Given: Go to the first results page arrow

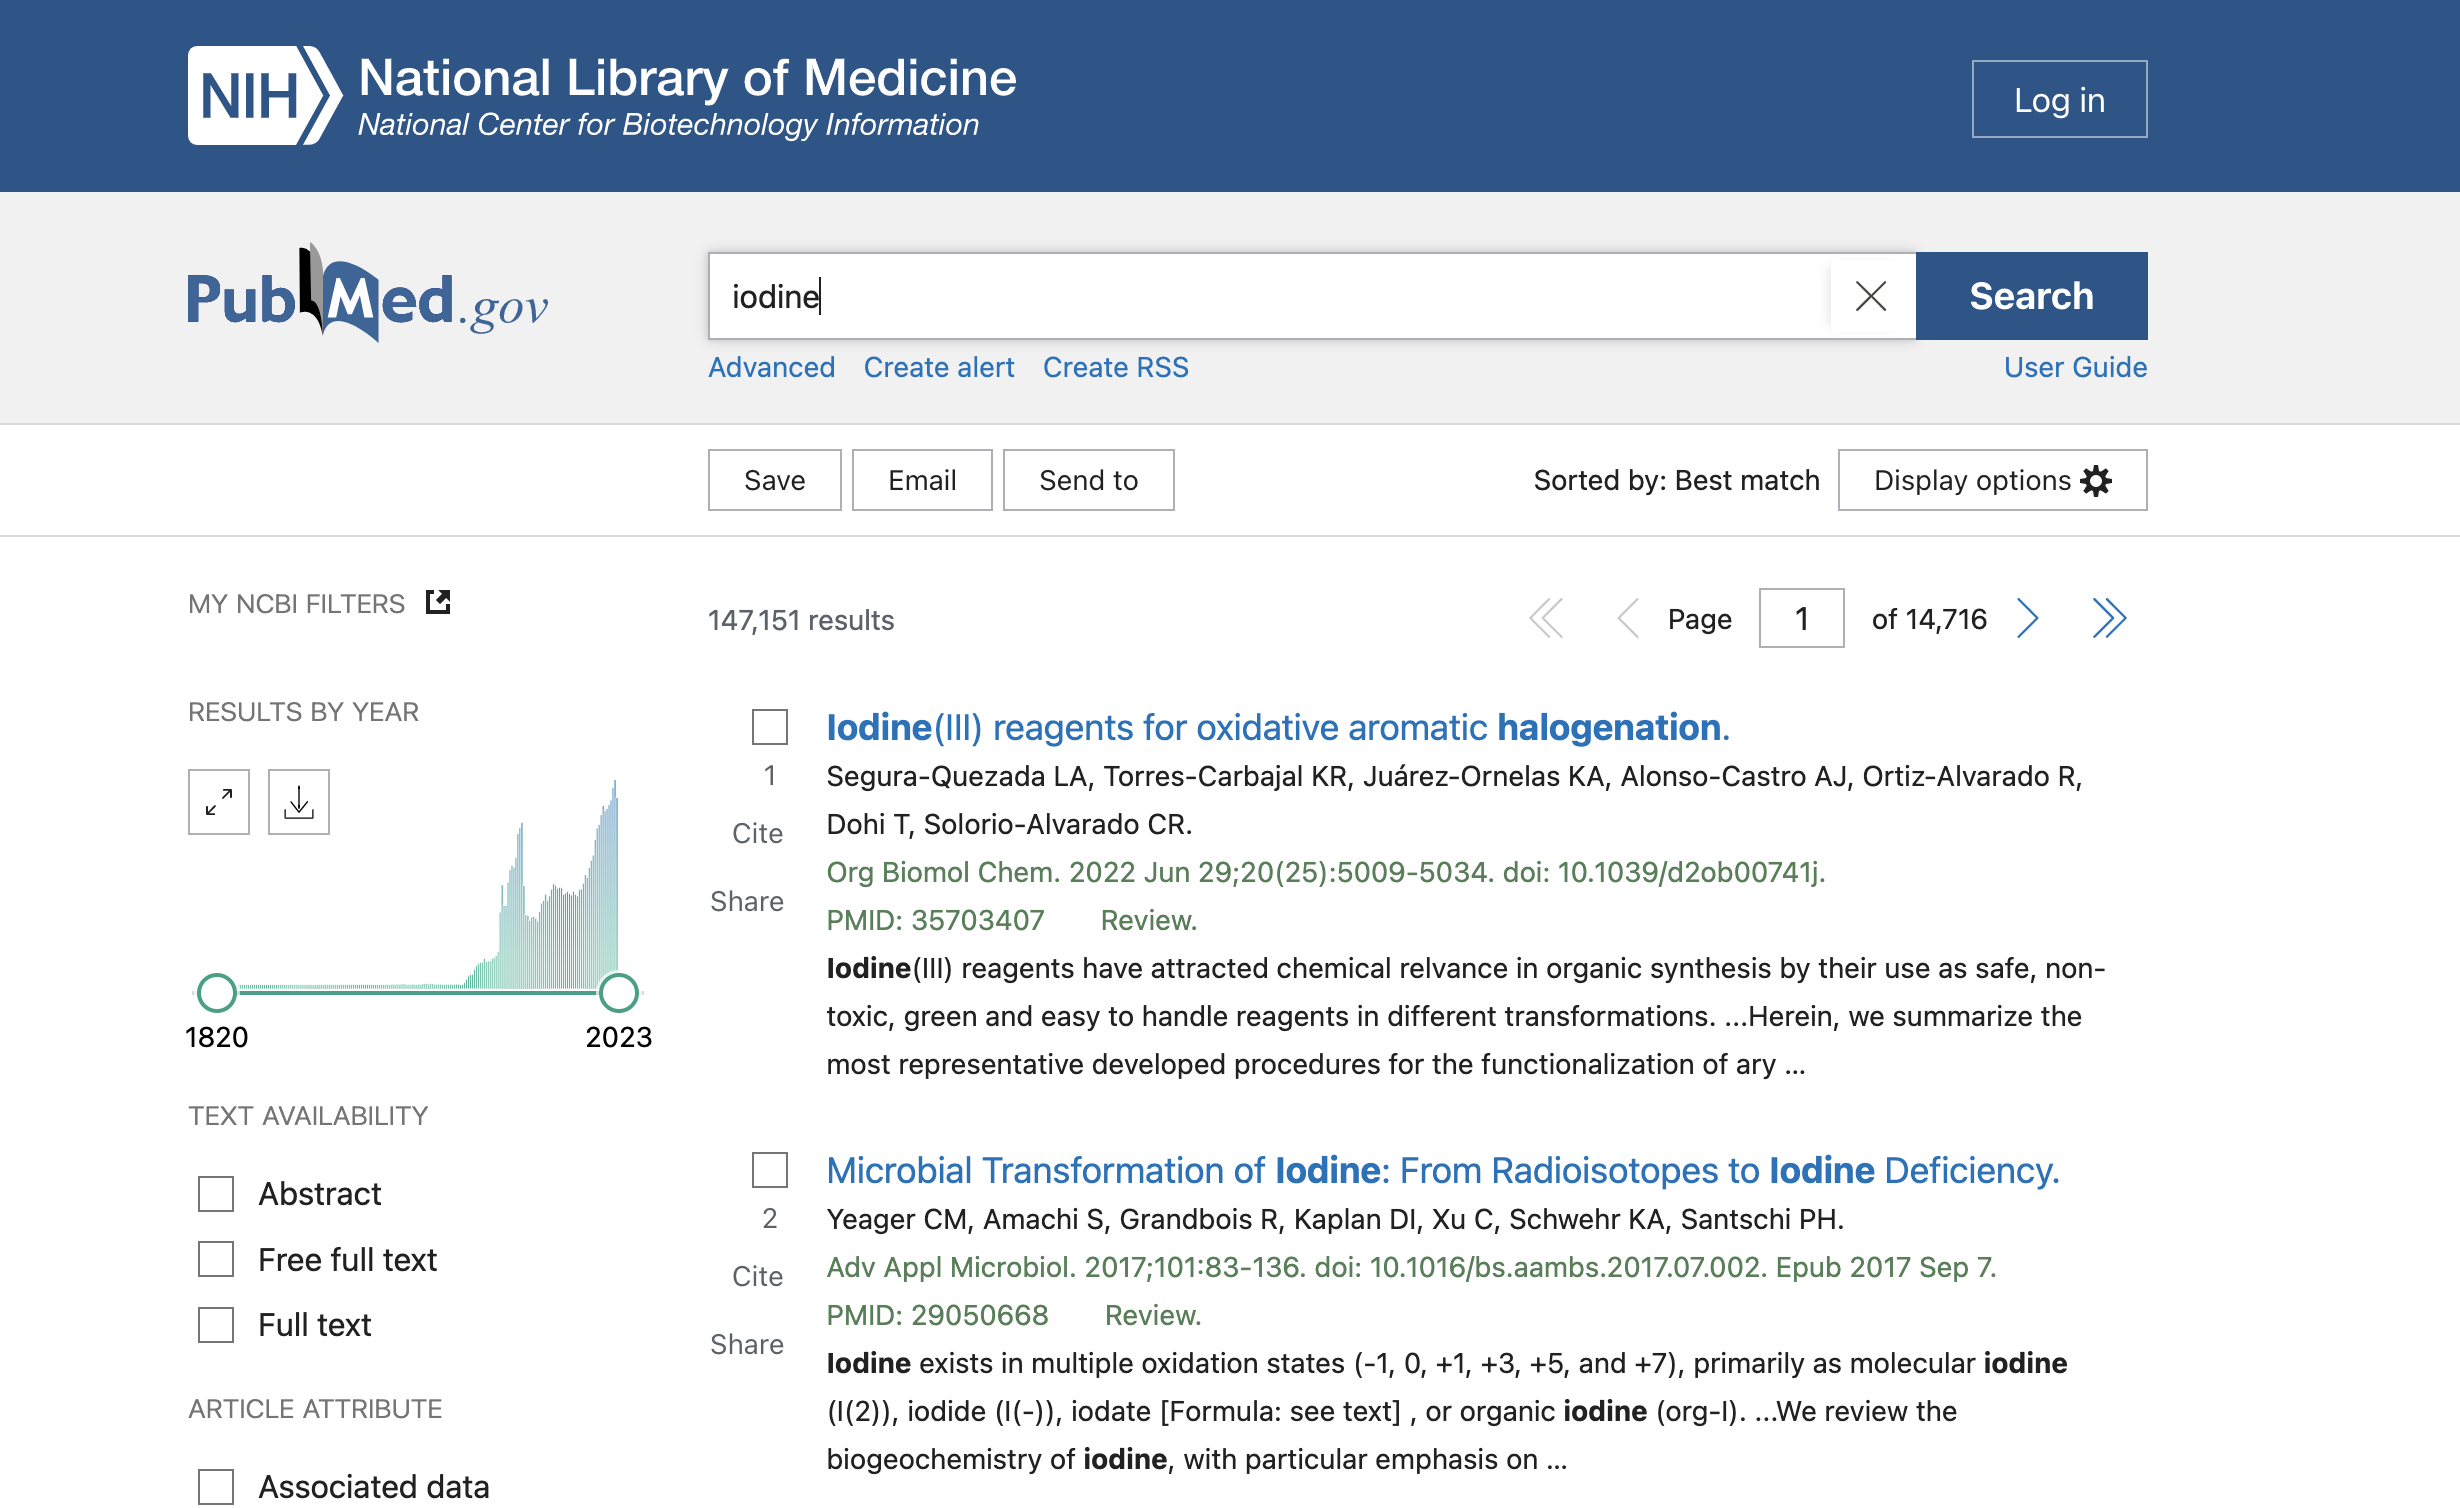Looking at the screenshot, I should coord(1546,619).
